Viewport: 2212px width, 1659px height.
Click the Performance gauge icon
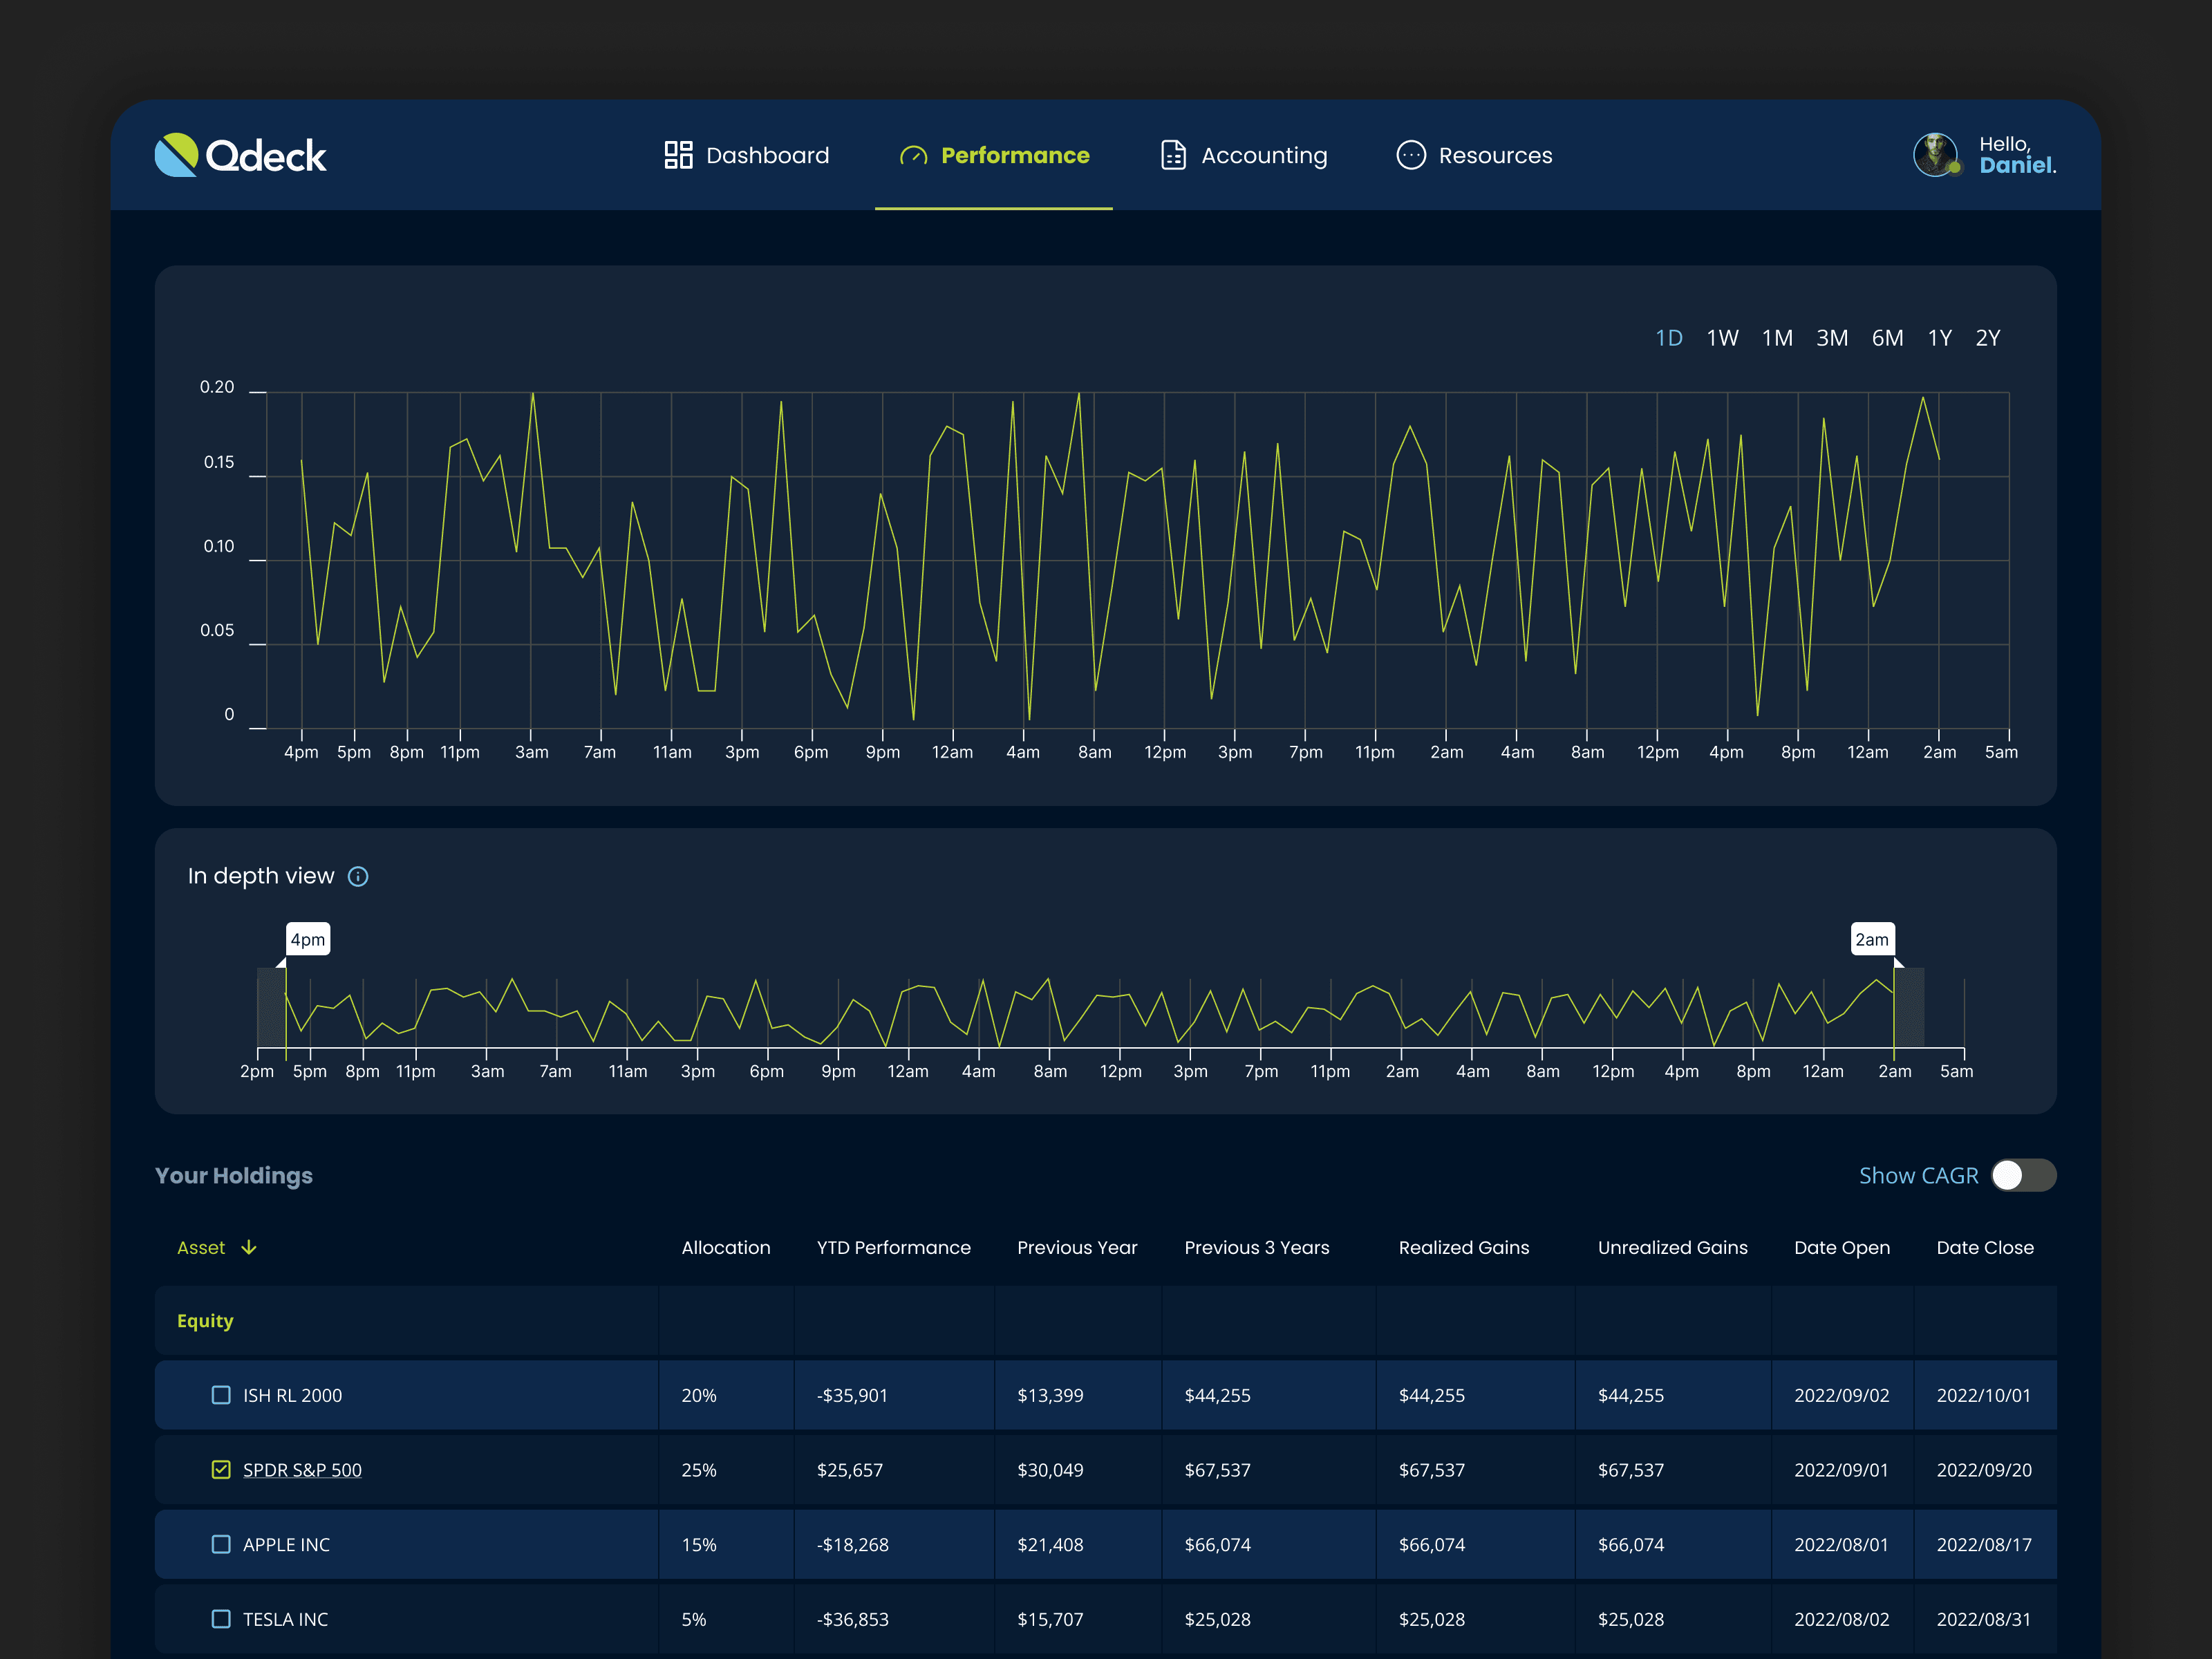coord(913,156)
